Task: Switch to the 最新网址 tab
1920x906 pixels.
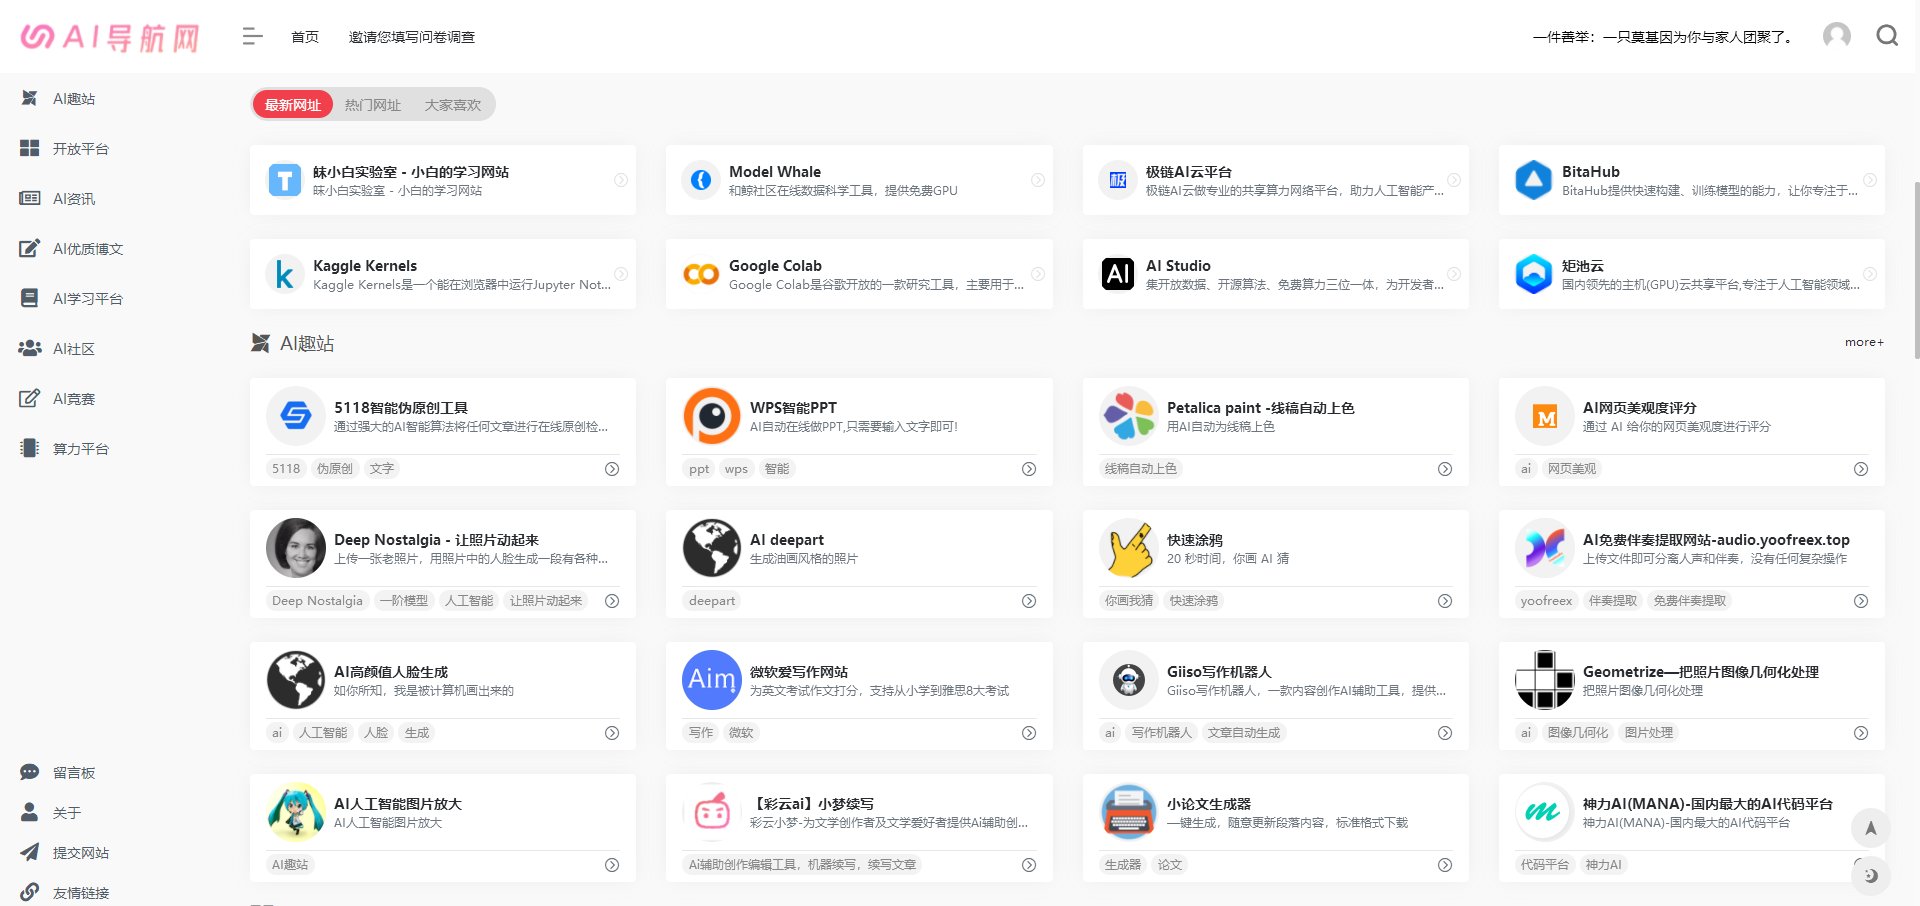Action: coord(292,104)
